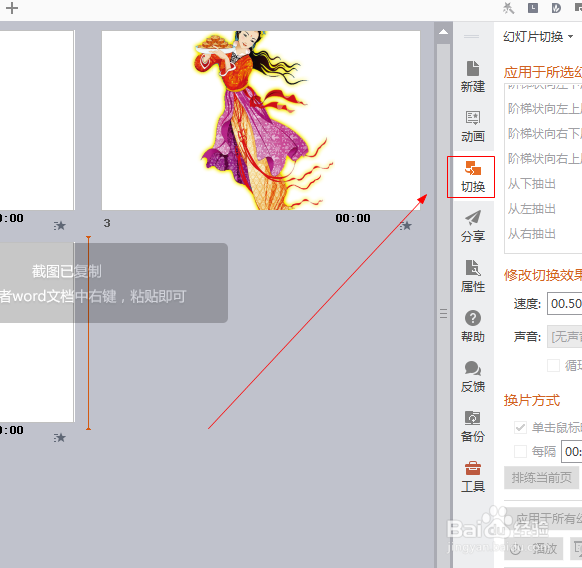582x568 pixels.
Task: Open the 动画 animation panel
Action: 473,127
